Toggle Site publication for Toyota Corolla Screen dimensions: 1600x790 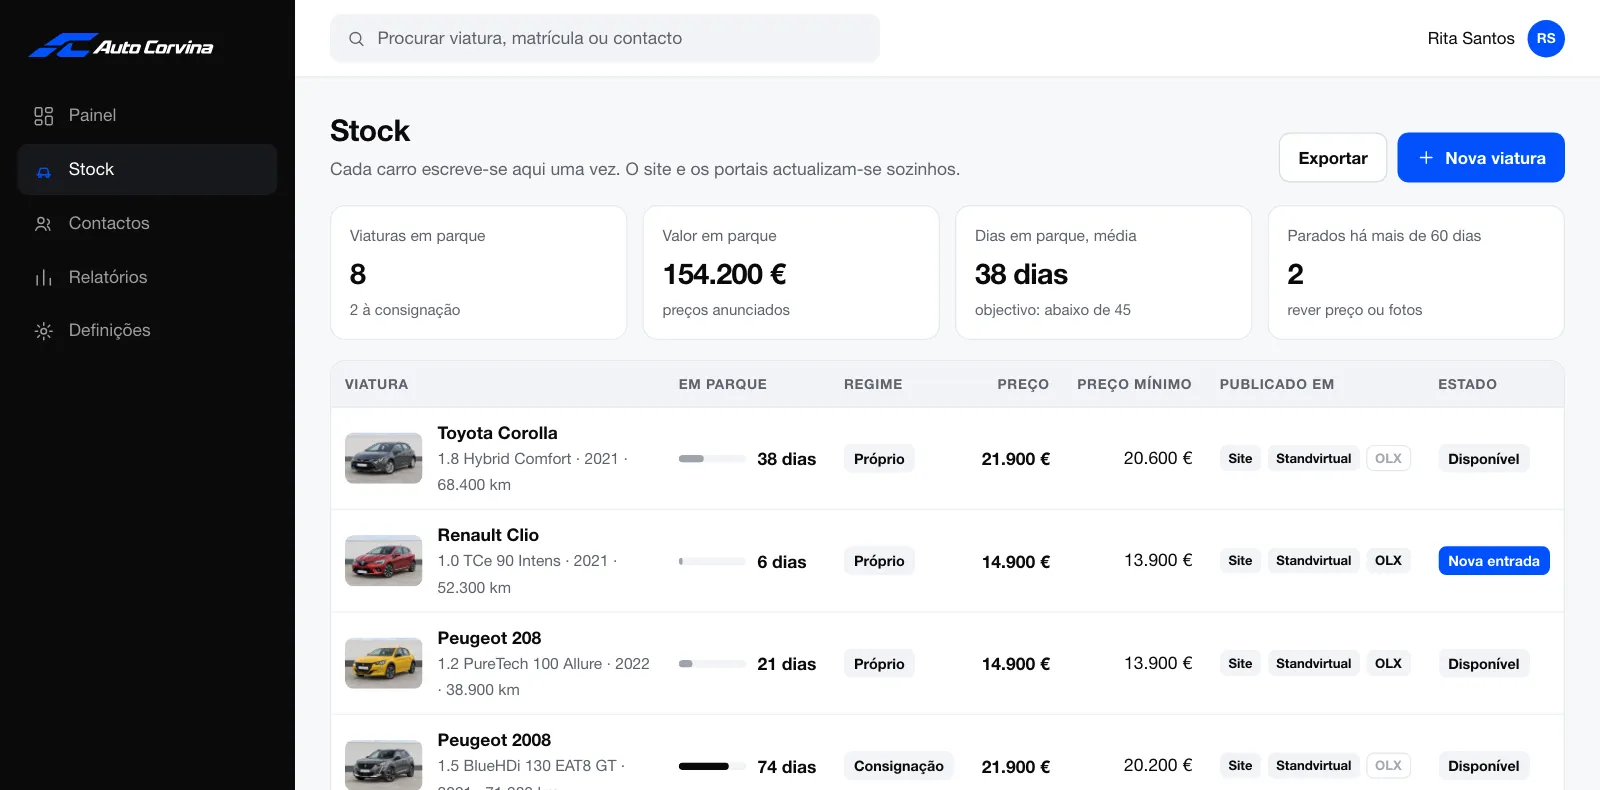pos(1240,459)
